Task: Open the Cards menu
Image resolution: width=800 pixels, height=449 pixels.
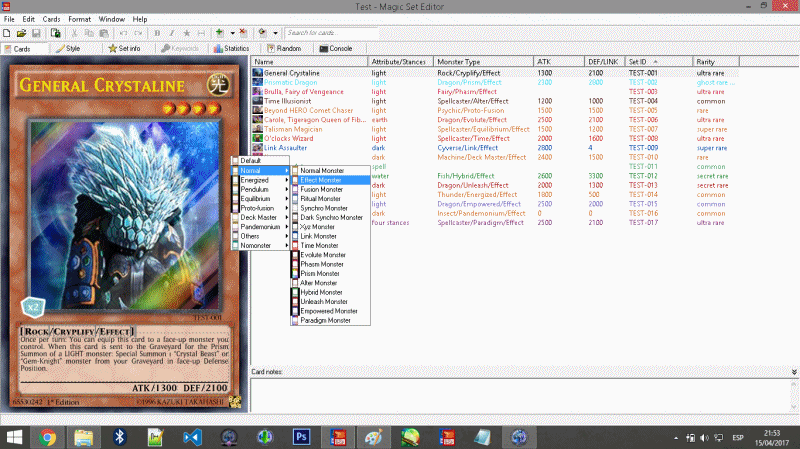Action: (x=51, y=19)
